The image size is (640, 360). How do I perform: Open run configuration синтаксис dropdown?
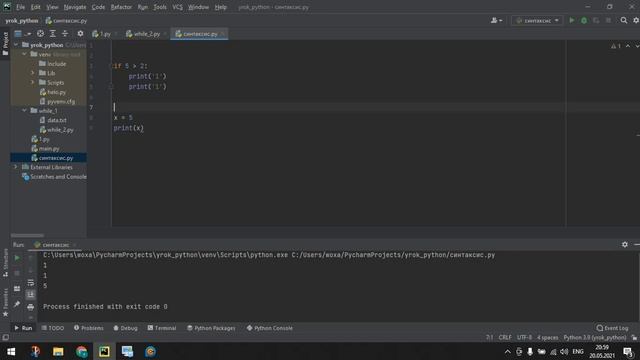pos(537,20)
